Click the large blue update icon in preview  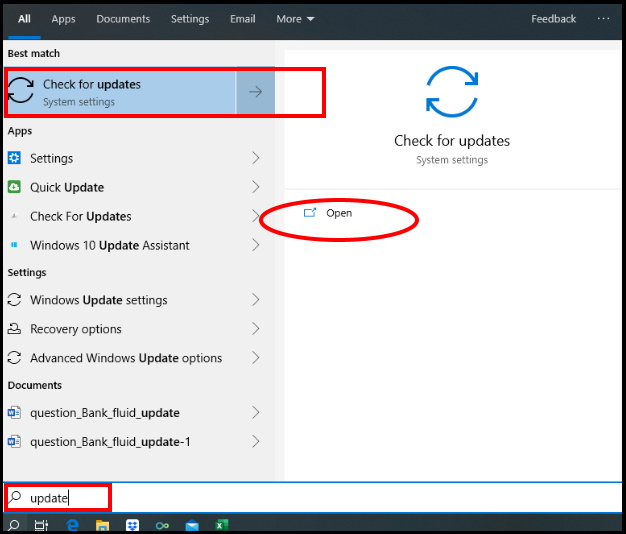(452, 92)
